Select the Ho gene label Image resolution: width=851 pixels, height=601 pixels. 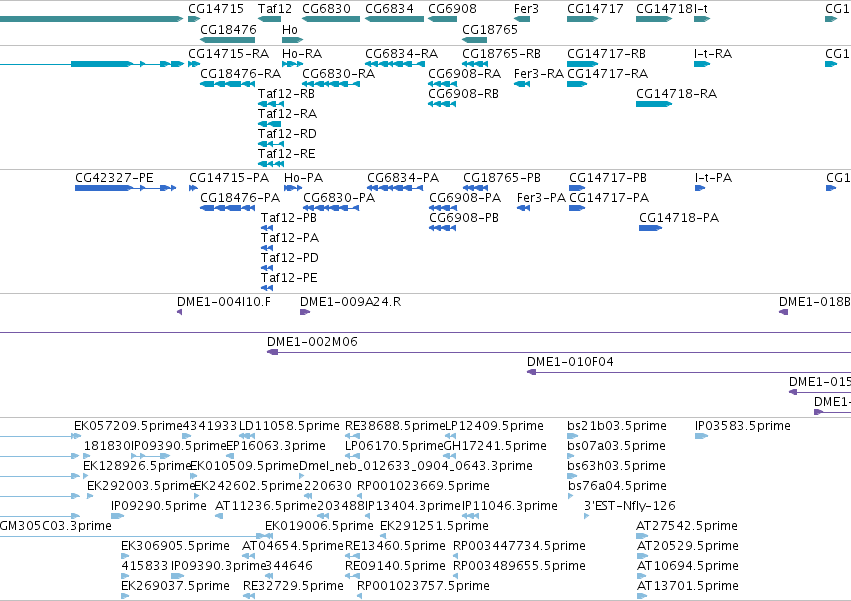[290, 29]
